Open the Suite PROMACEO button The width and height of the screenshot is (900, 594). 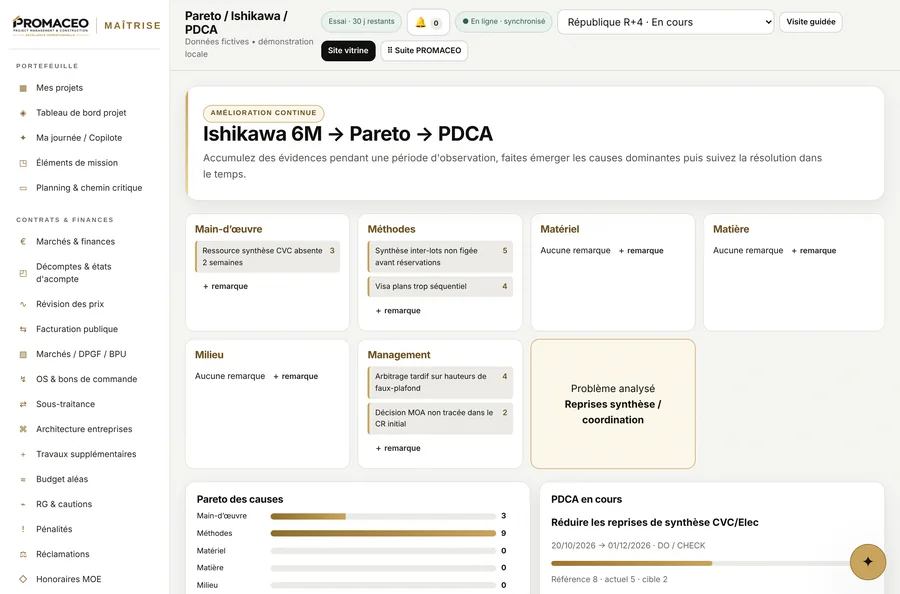424,51
